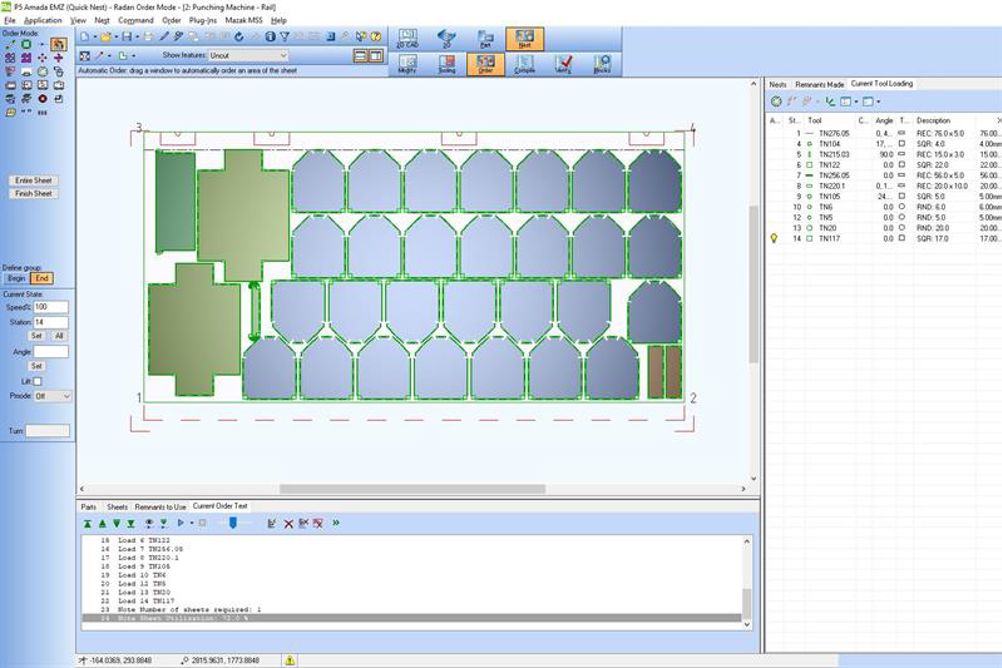Switch to the Remnants Made tab

click(x=819, y=84)
